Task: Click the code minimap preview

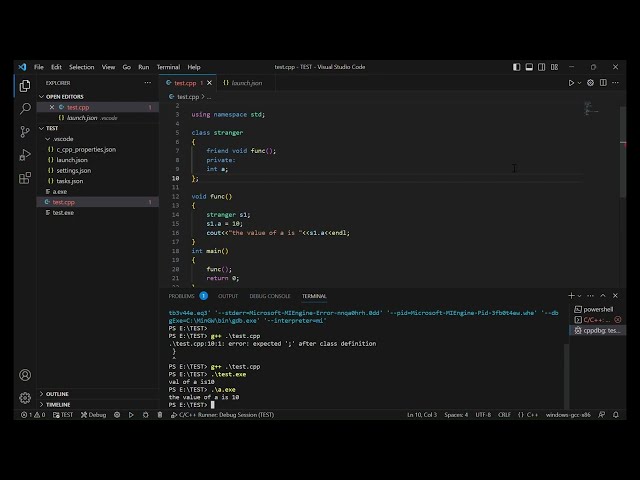Action: (x=591, y=109)
